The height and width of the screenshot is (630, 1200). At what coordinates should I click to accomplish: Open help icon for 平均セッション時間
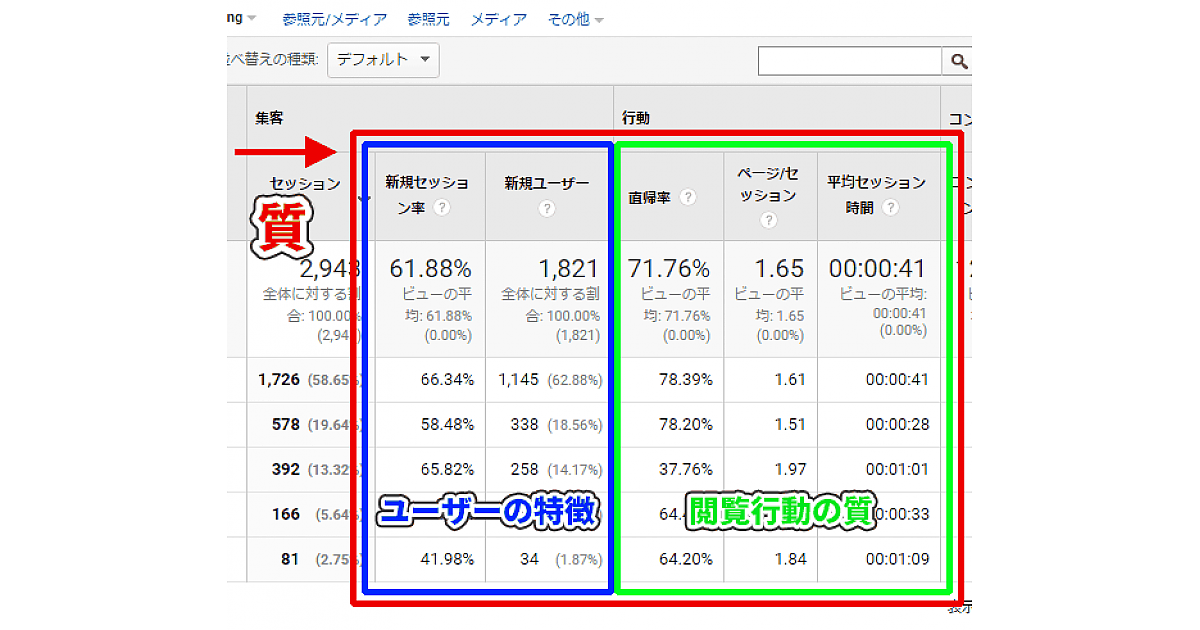point(890,208)
